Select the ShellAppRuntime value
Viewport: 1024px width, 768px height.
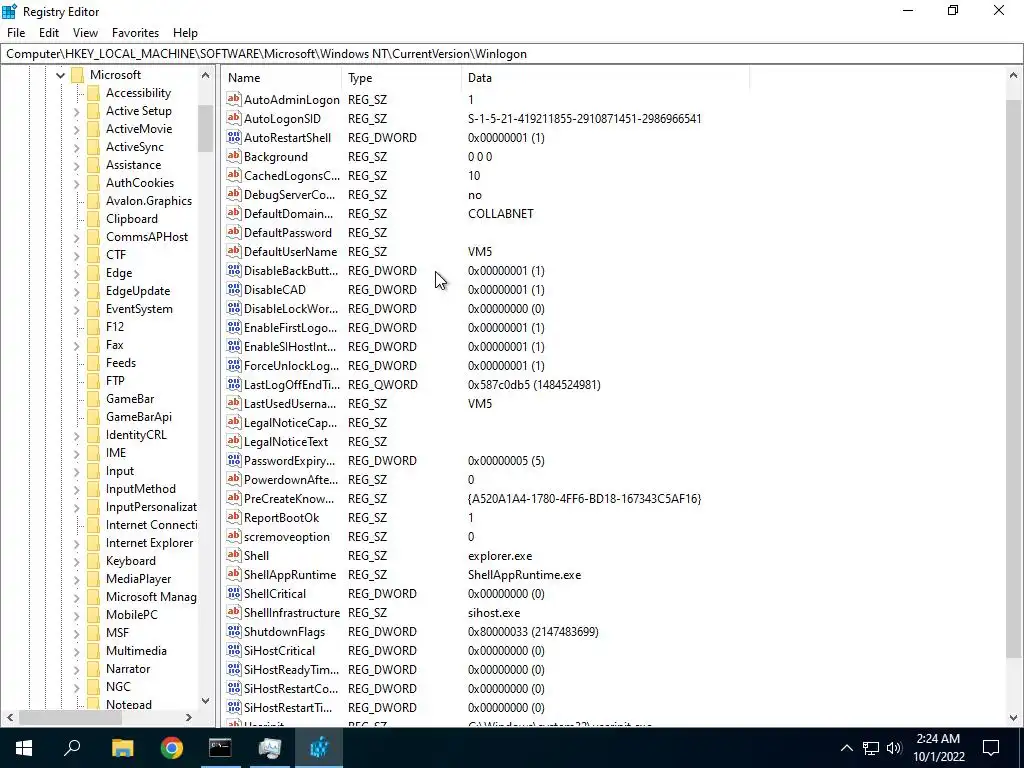(x=290, y=574)
